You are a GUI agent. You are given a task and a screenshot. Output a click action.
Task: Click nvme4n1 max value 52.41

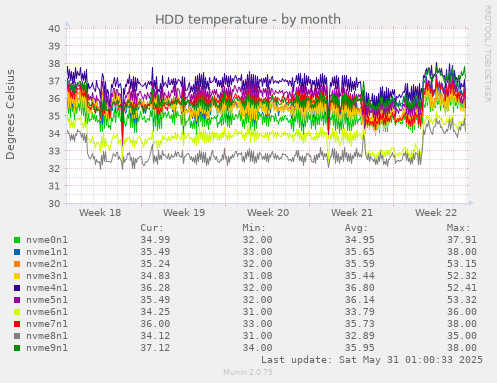pyautogui.click(x=462, y=288)
